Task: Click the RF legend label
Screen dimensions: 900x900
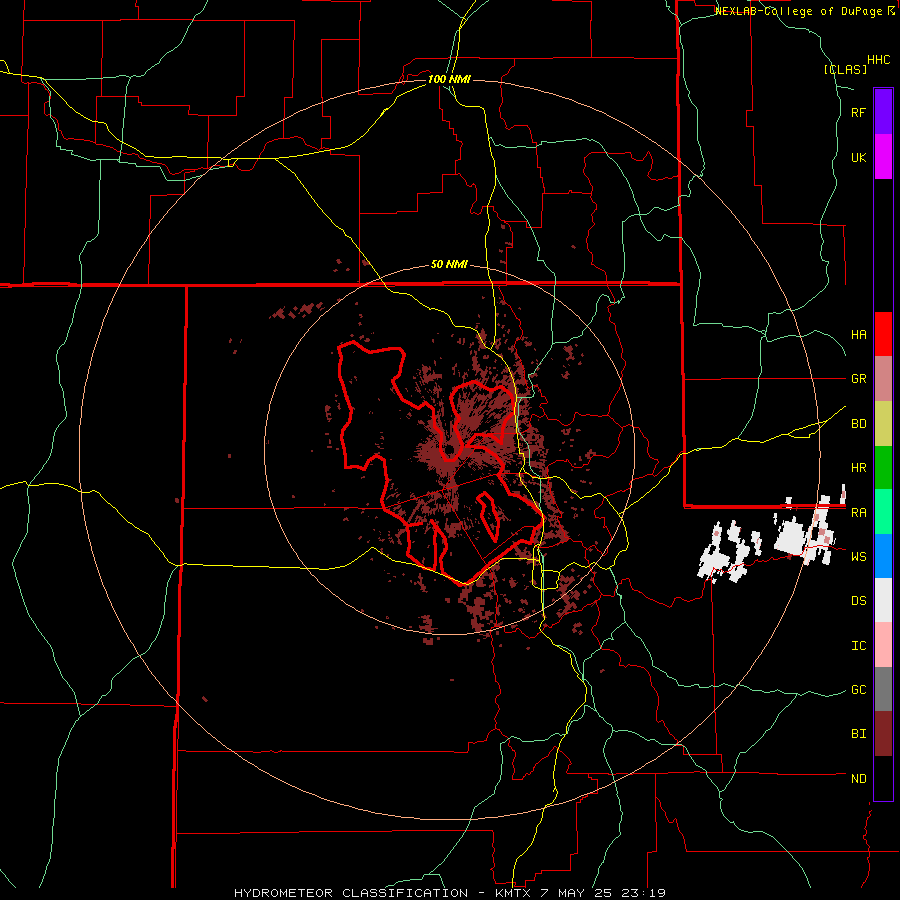Action: [x=858, y=113]
